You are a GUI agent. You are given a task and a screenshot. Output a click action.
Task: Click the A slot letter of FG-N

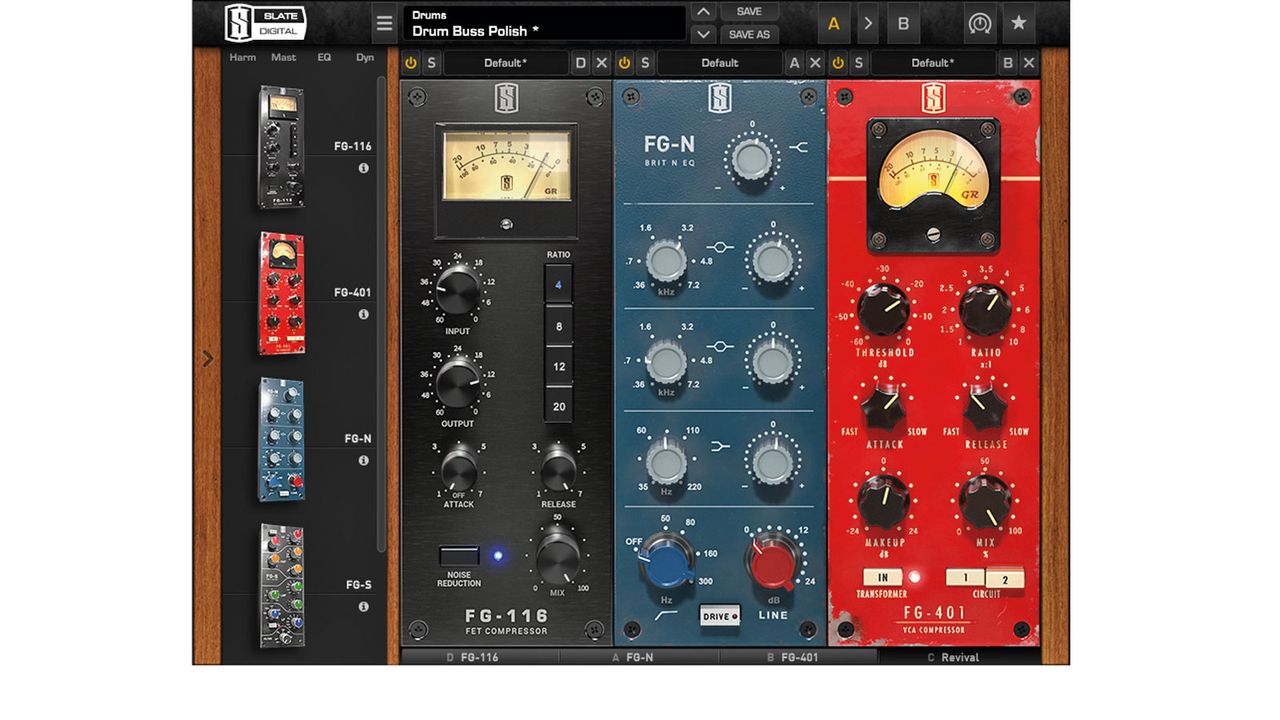795,63
